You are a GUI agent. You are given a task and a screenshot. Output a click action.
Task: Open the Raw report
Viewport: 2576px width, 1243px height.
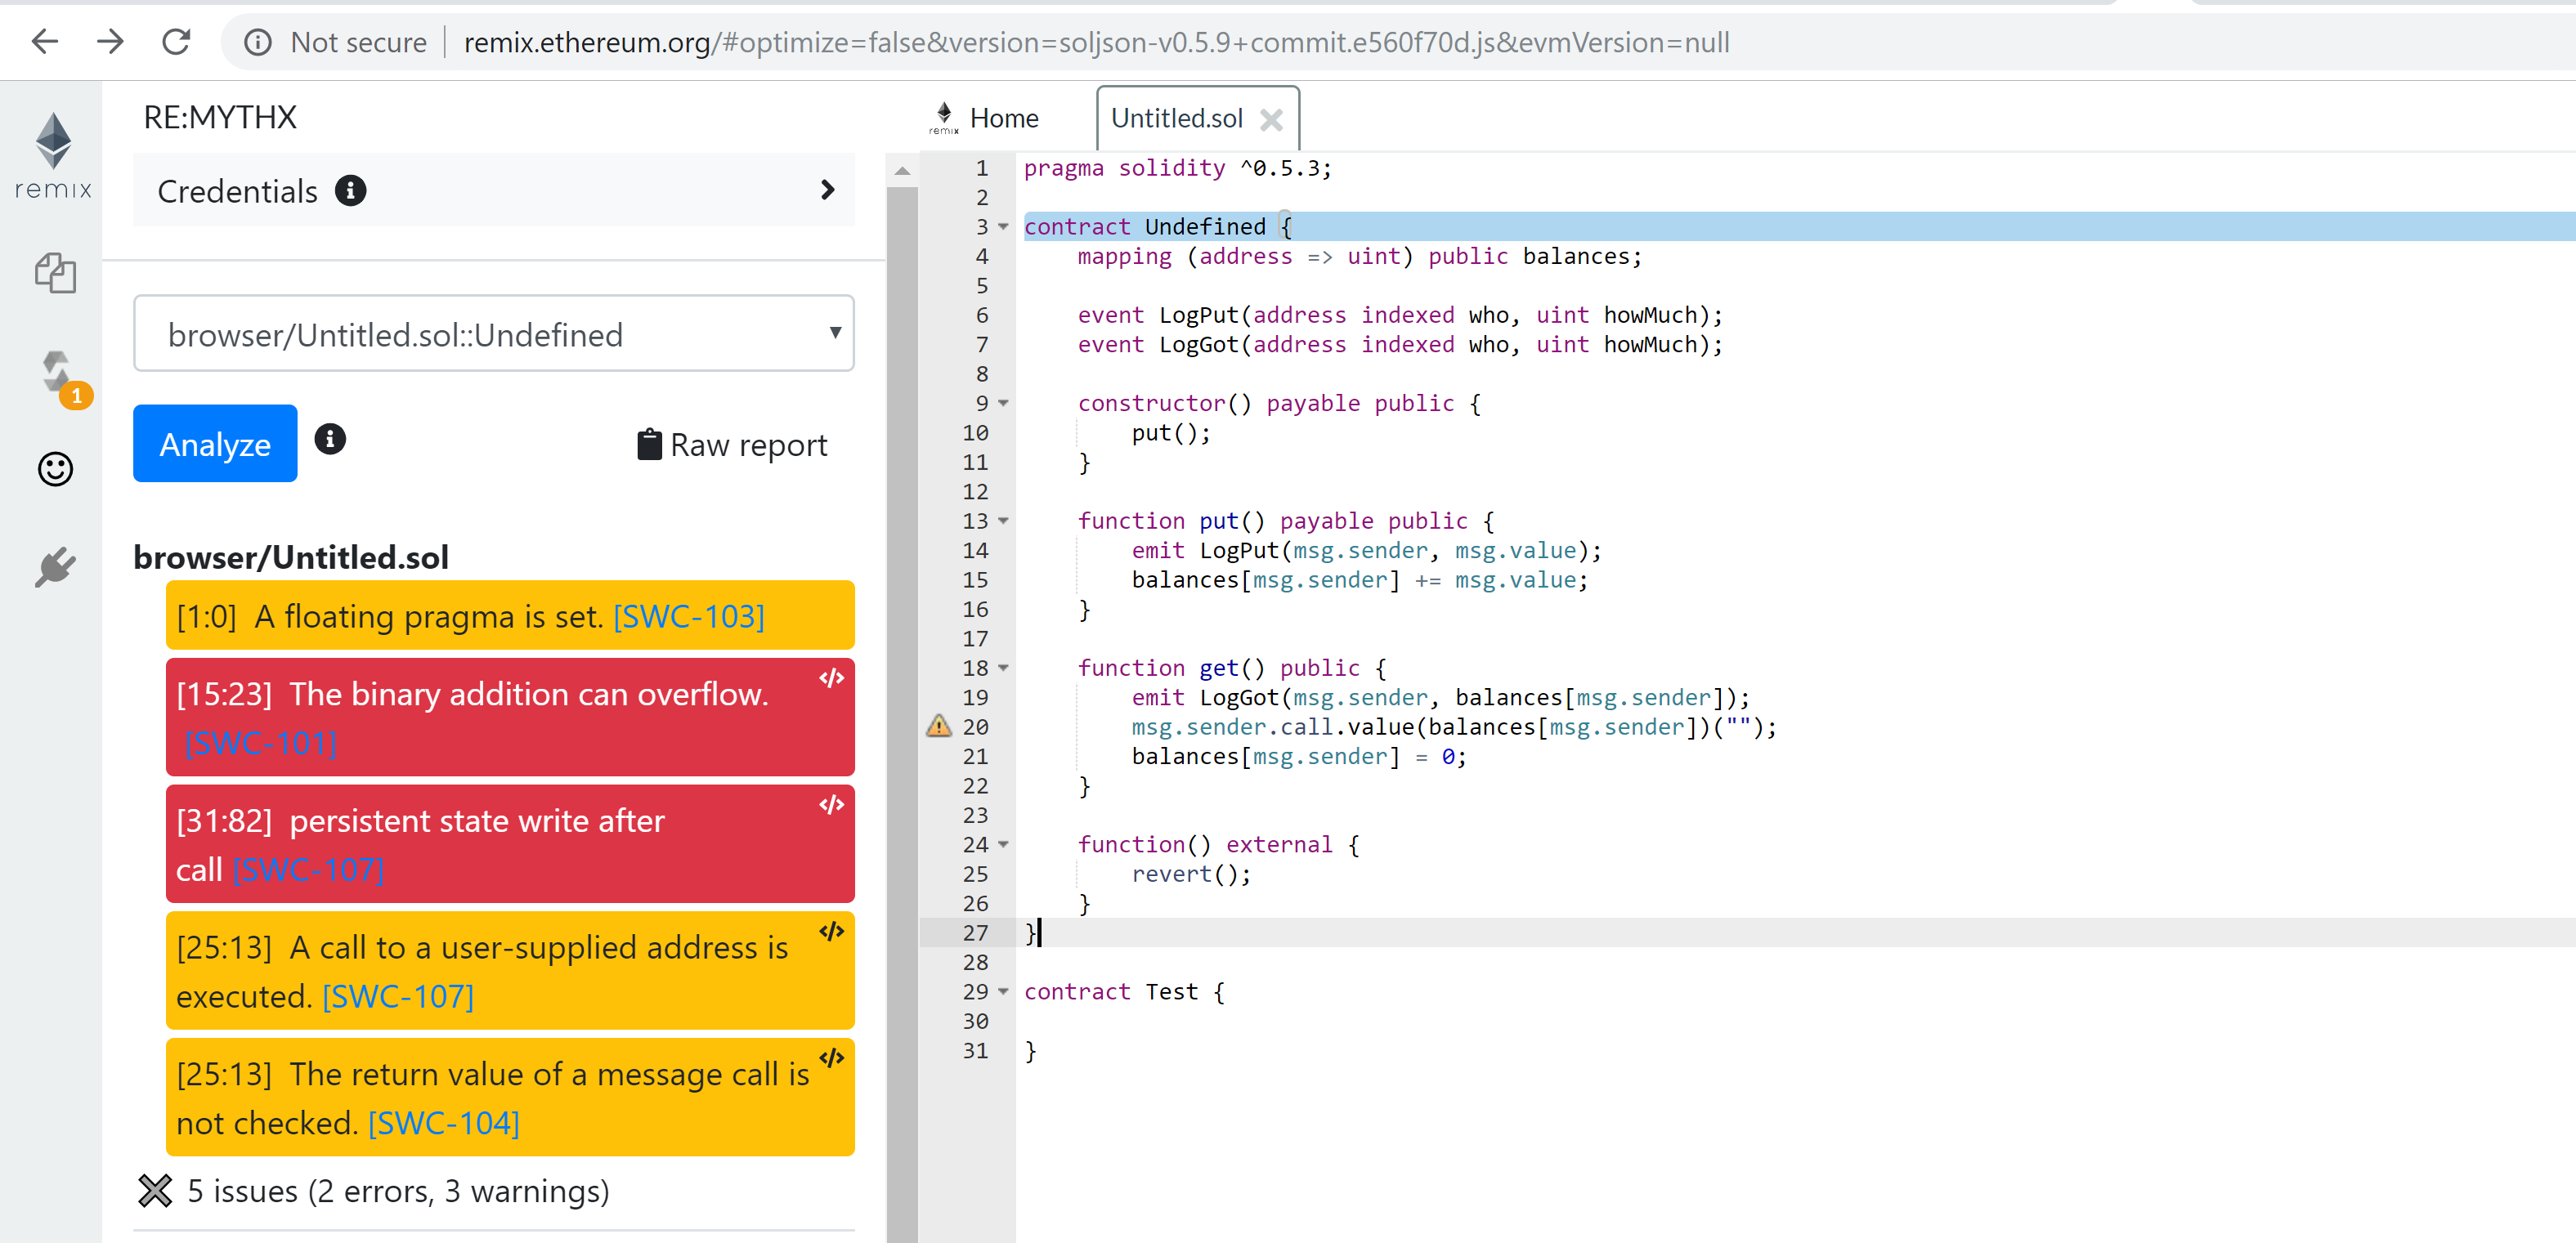click(x=733, y=444)
